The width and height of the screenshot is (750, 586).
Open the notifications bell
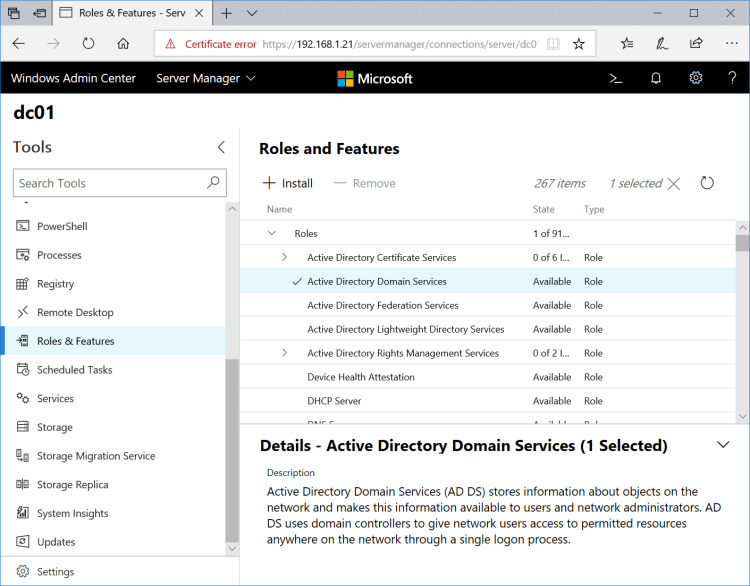pyautogui.click(x=656, y=78)
